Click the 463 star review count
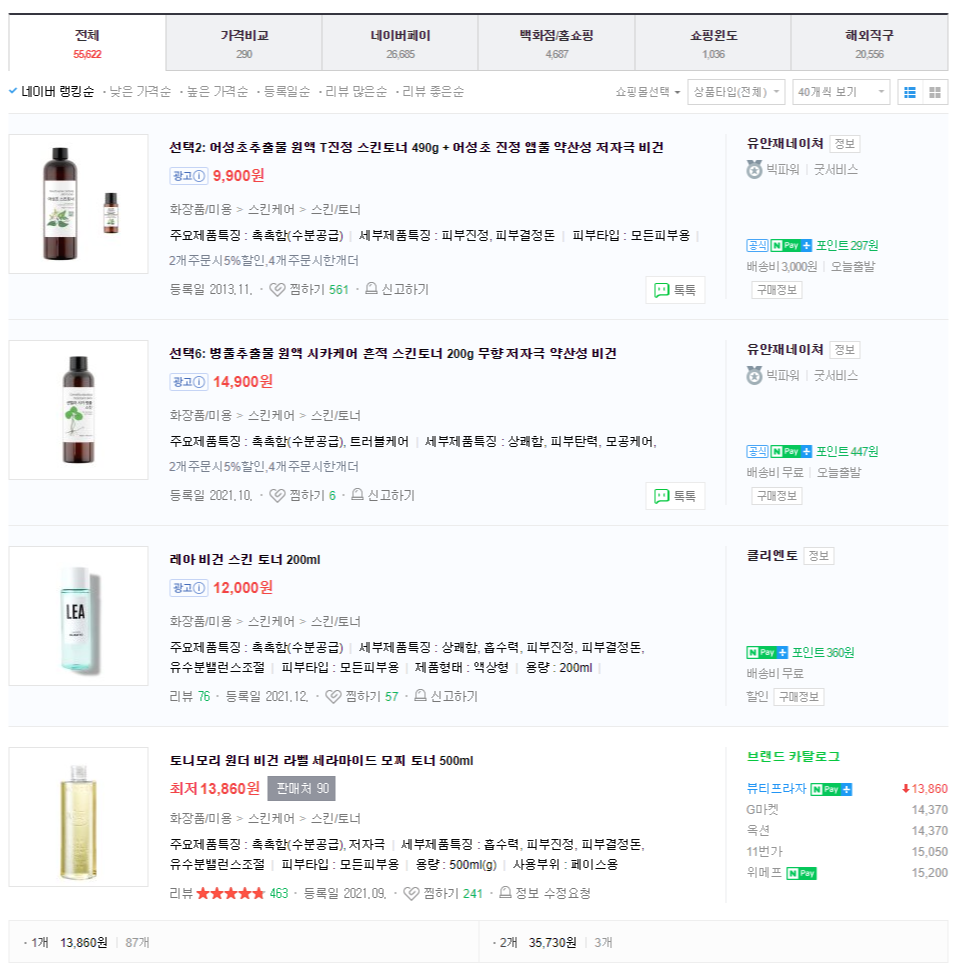The height and width of the screenshot is (972, 954). point(279,893)
